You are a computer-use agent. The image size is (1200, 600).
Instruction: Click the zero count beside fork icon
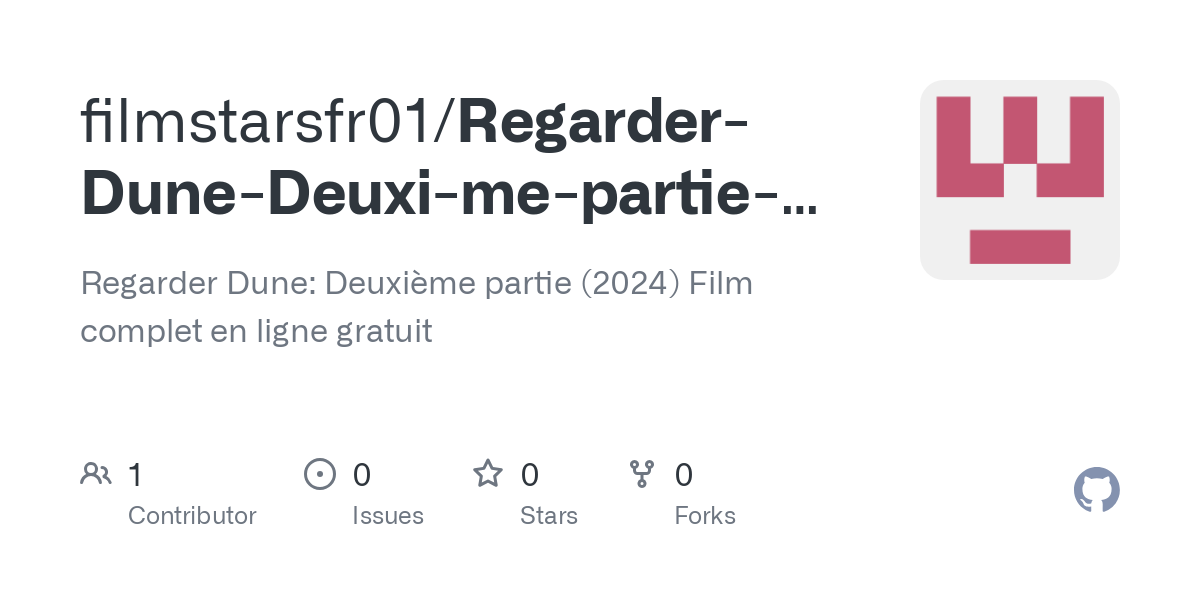click(684, 474)
